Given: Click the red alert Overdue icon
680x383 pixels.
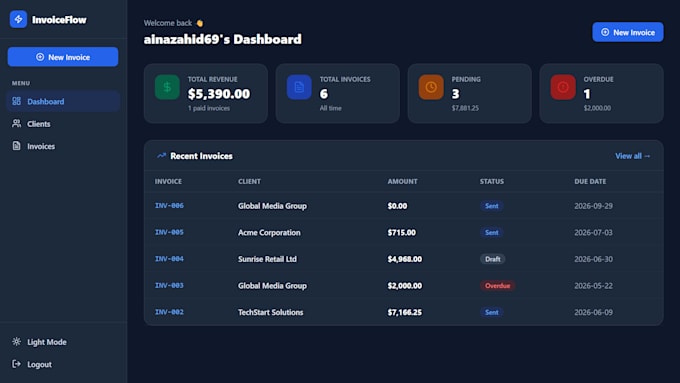Looking at the screenshot, I should (563, 87).
